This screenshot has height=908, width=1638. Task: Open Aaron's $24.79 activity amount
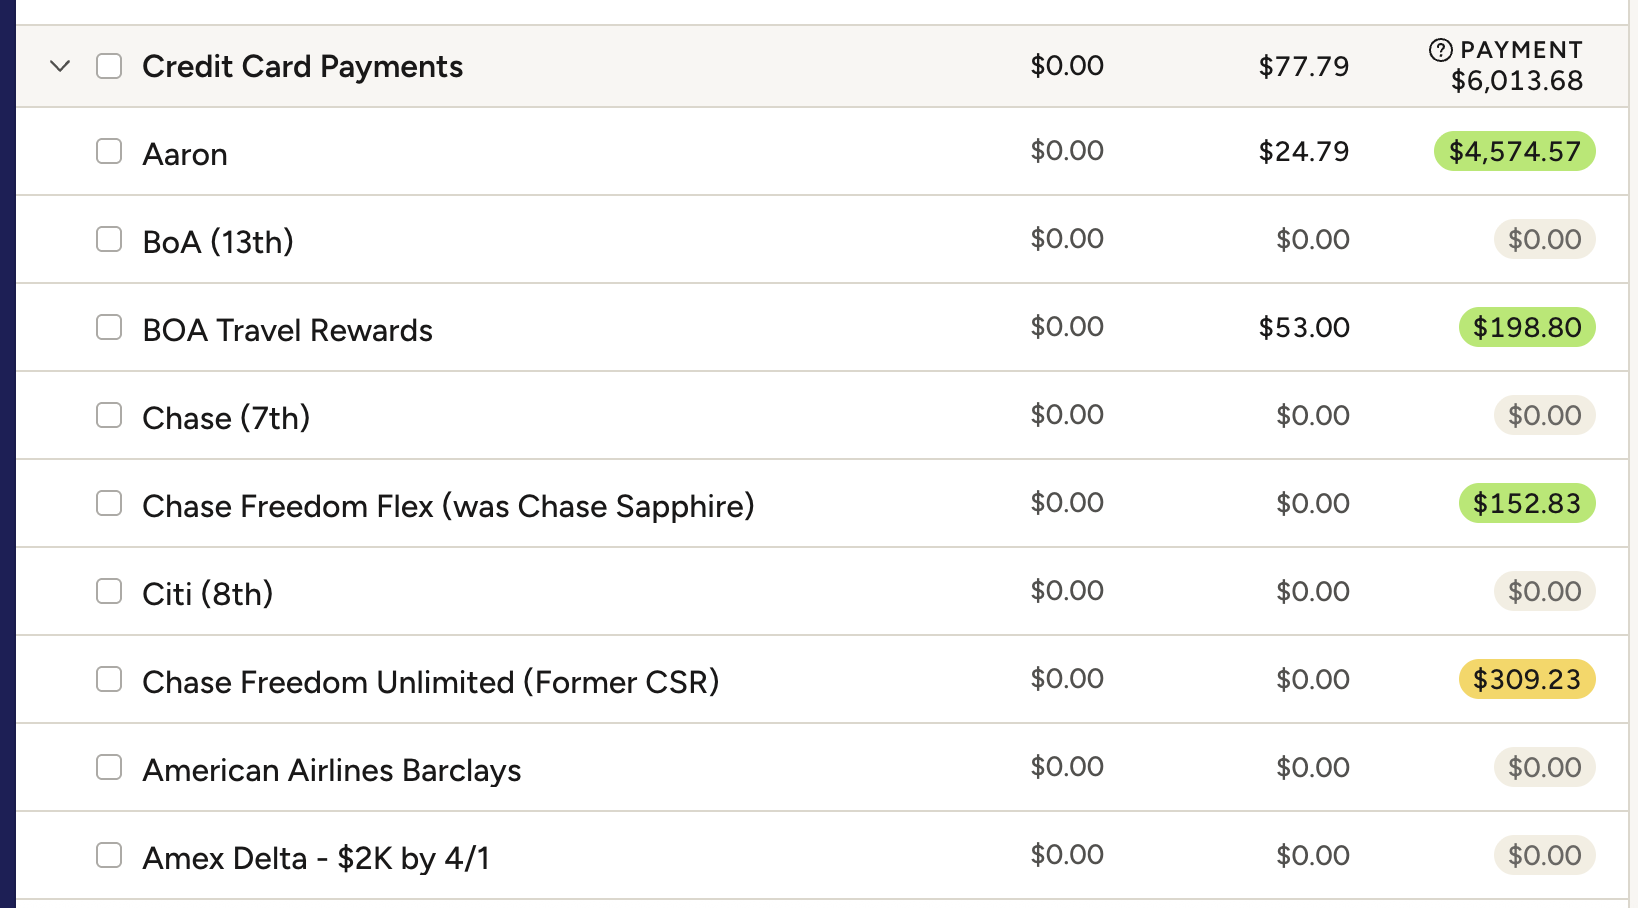[1303, 152]
